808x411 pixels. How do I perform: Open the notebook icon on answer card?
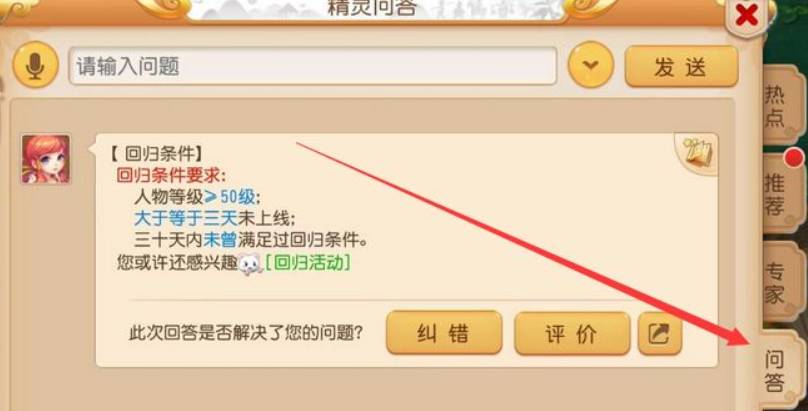coord(697,153)
